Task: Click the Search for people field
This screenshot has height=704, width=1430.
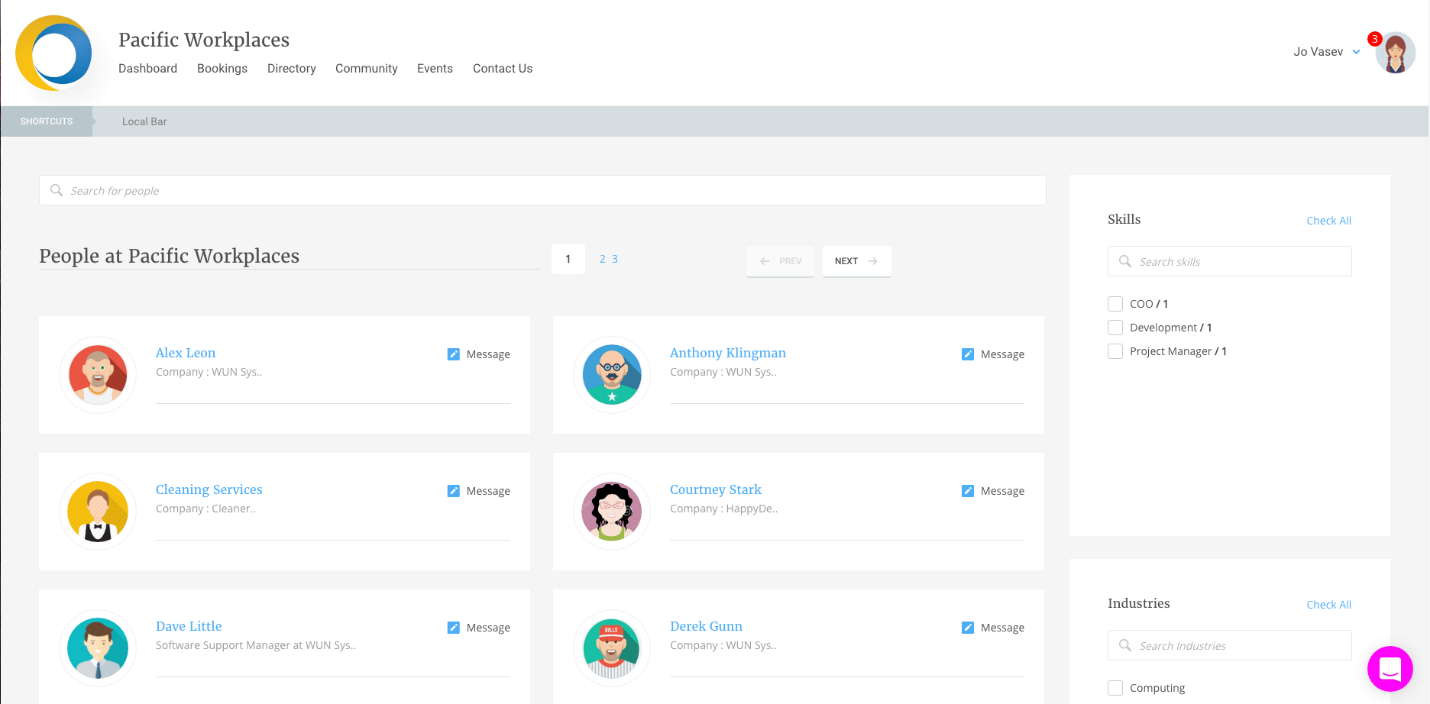Action: pyautogui.click(x=542, y=190)
